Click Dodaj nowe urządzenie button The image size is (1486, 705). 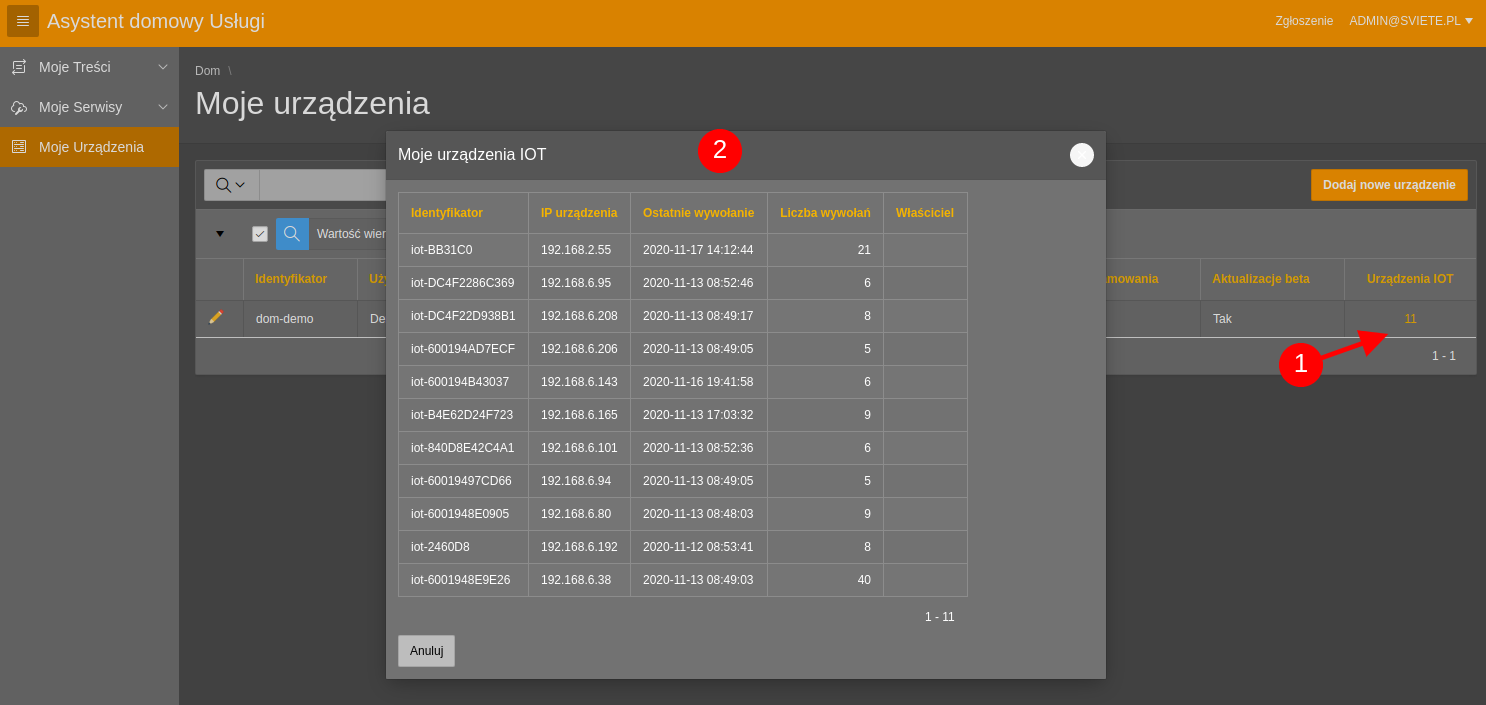(1389, 185)
